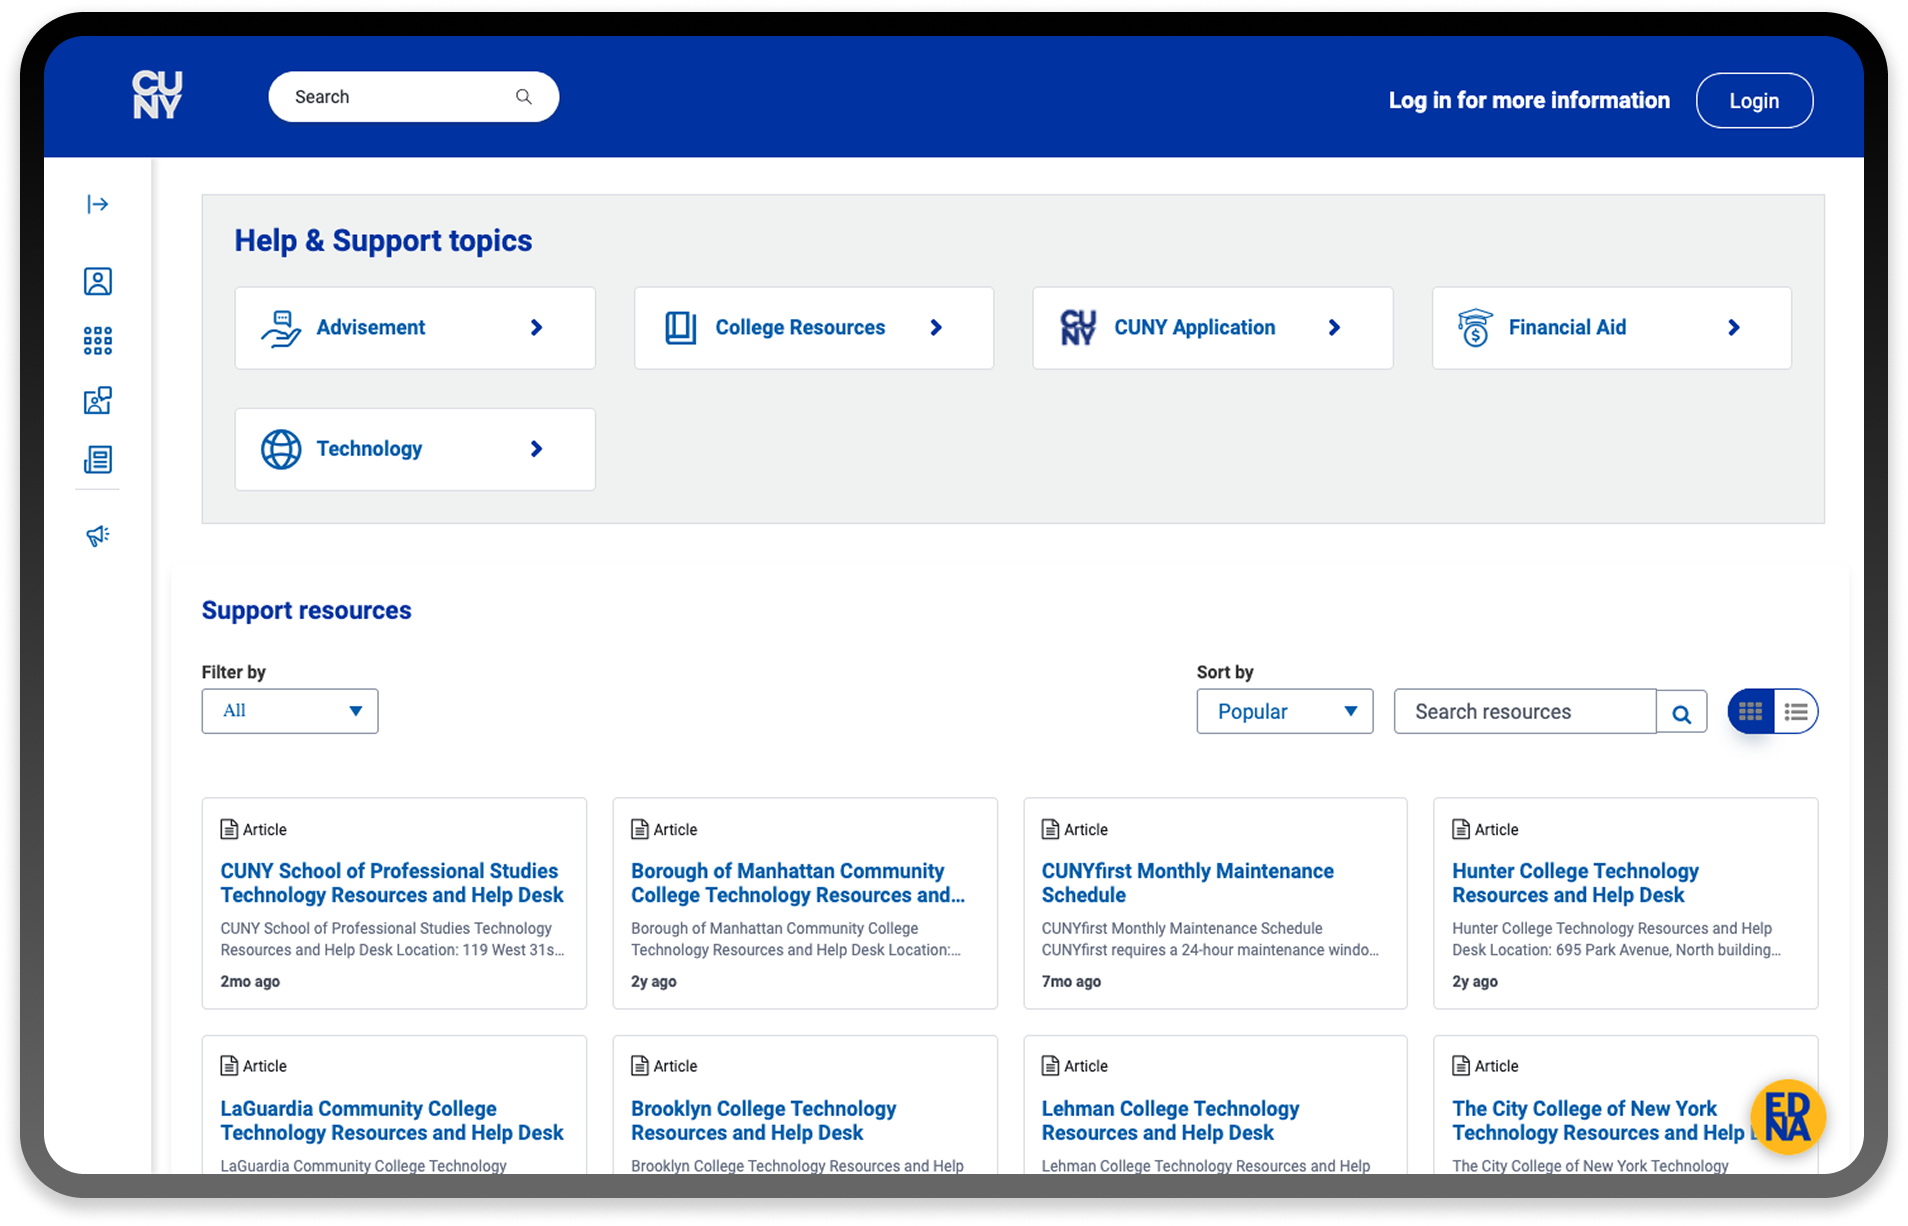Click the Article icon on the Brooklyn College card
This screenshot has width=1908, height=1226.
click(640, 1066)
